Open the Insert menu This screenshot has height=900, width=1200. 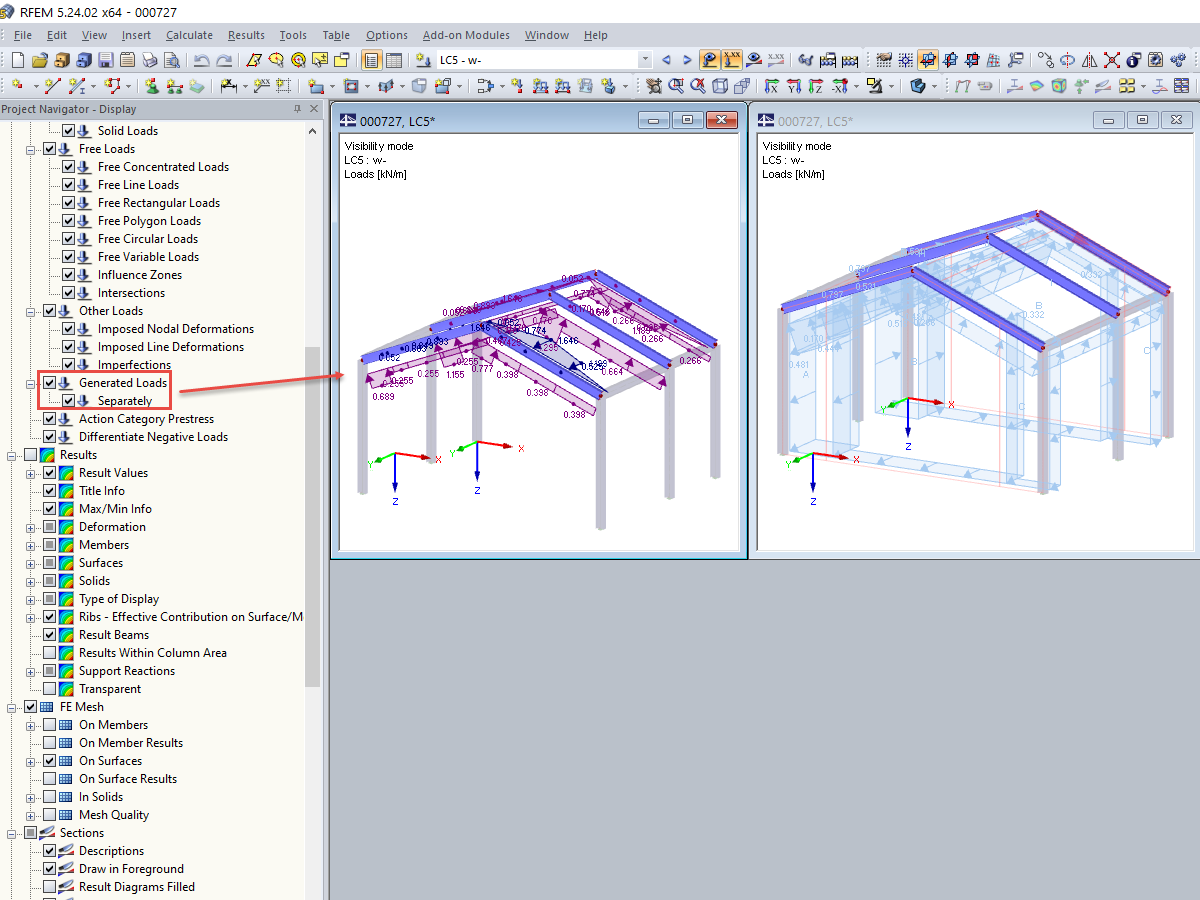point(136,35)
